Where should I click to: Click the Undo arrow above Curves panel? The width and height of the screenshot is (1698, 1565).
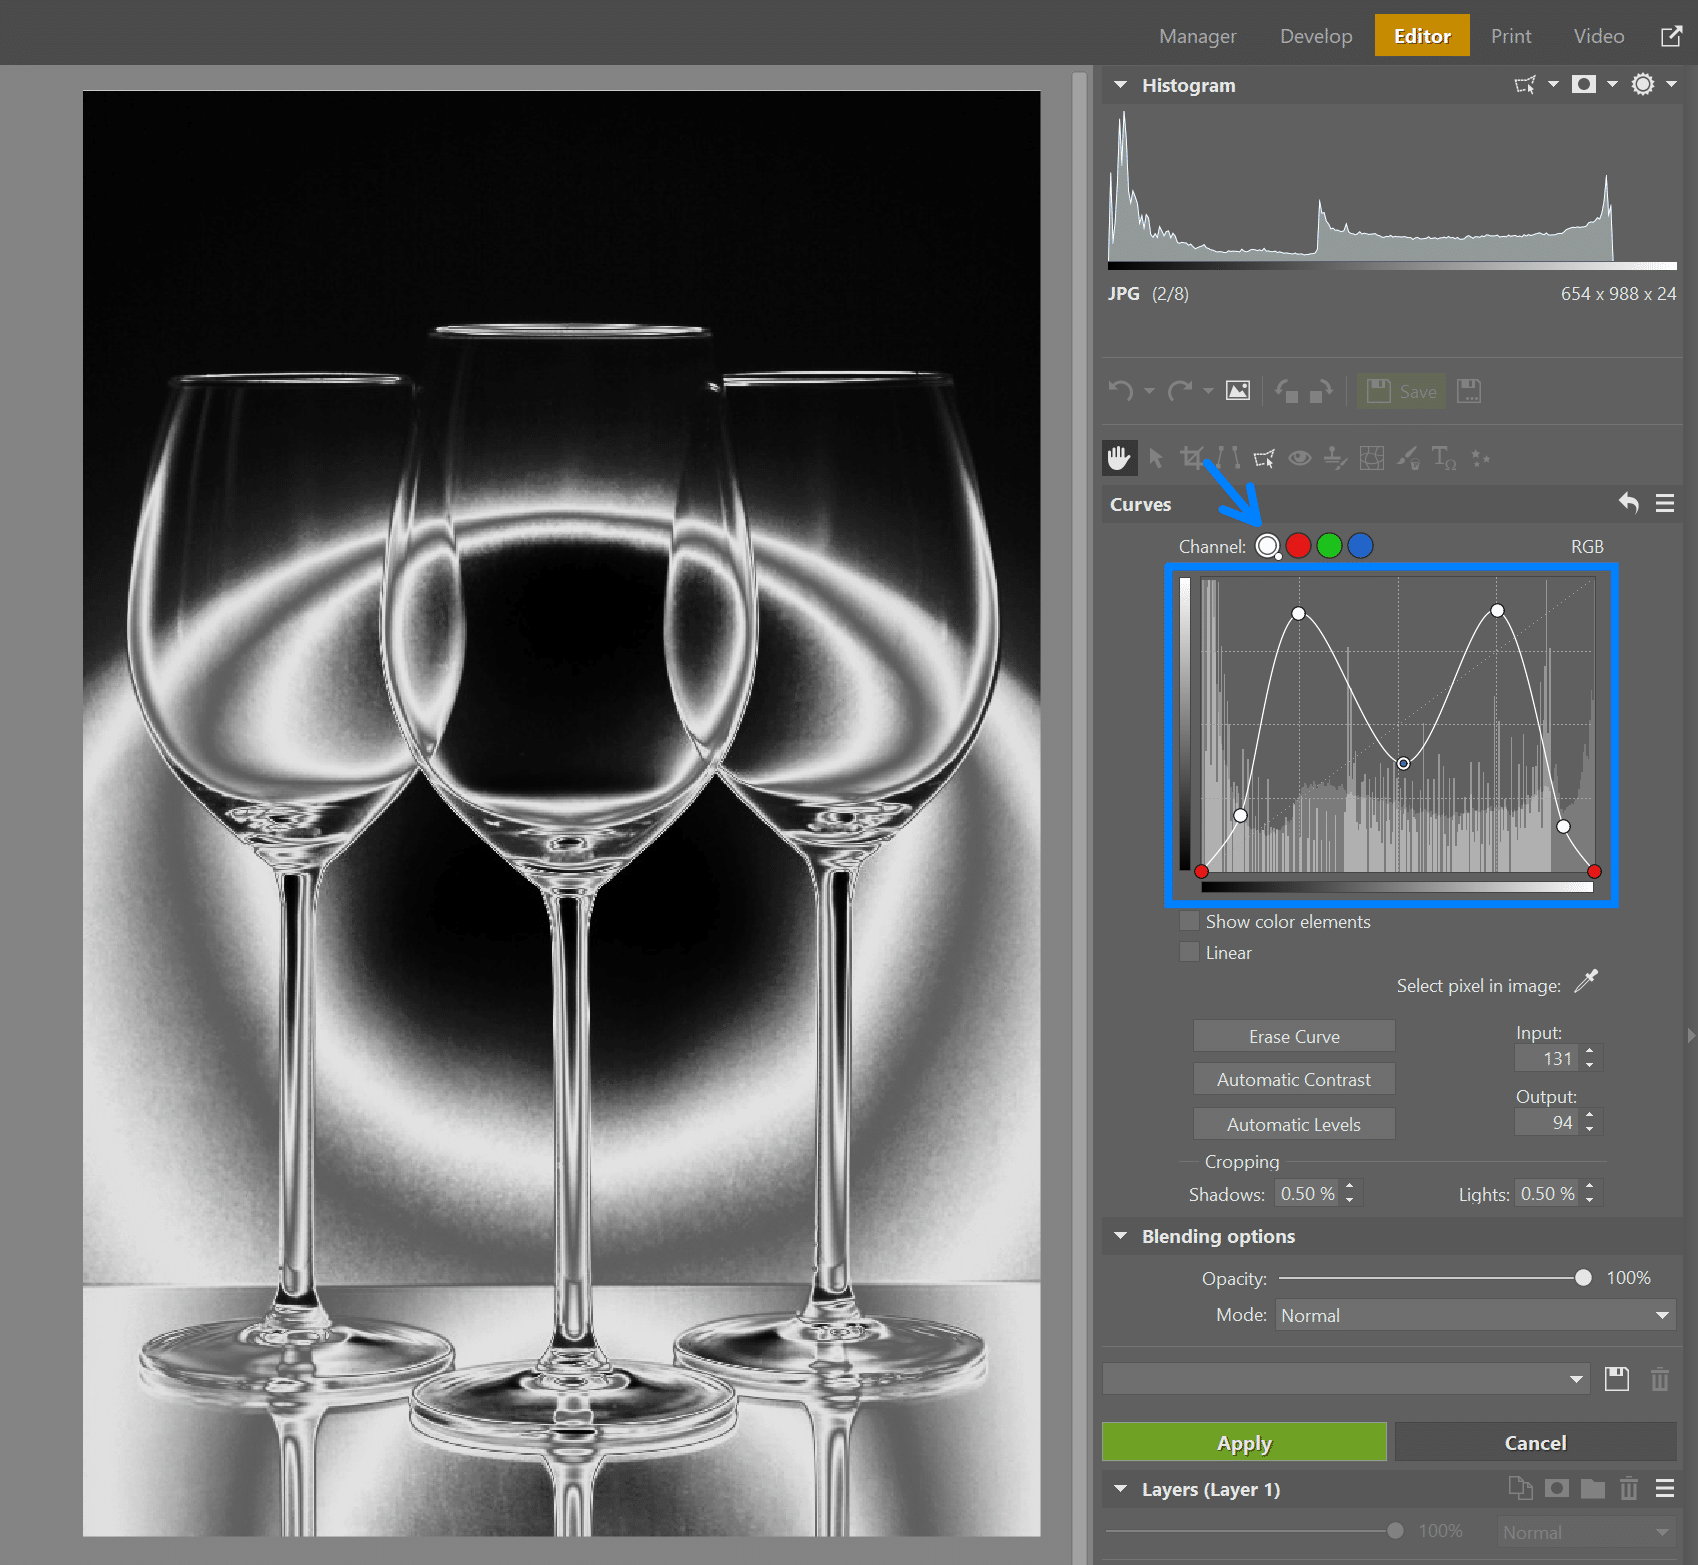pos(1629,504)
